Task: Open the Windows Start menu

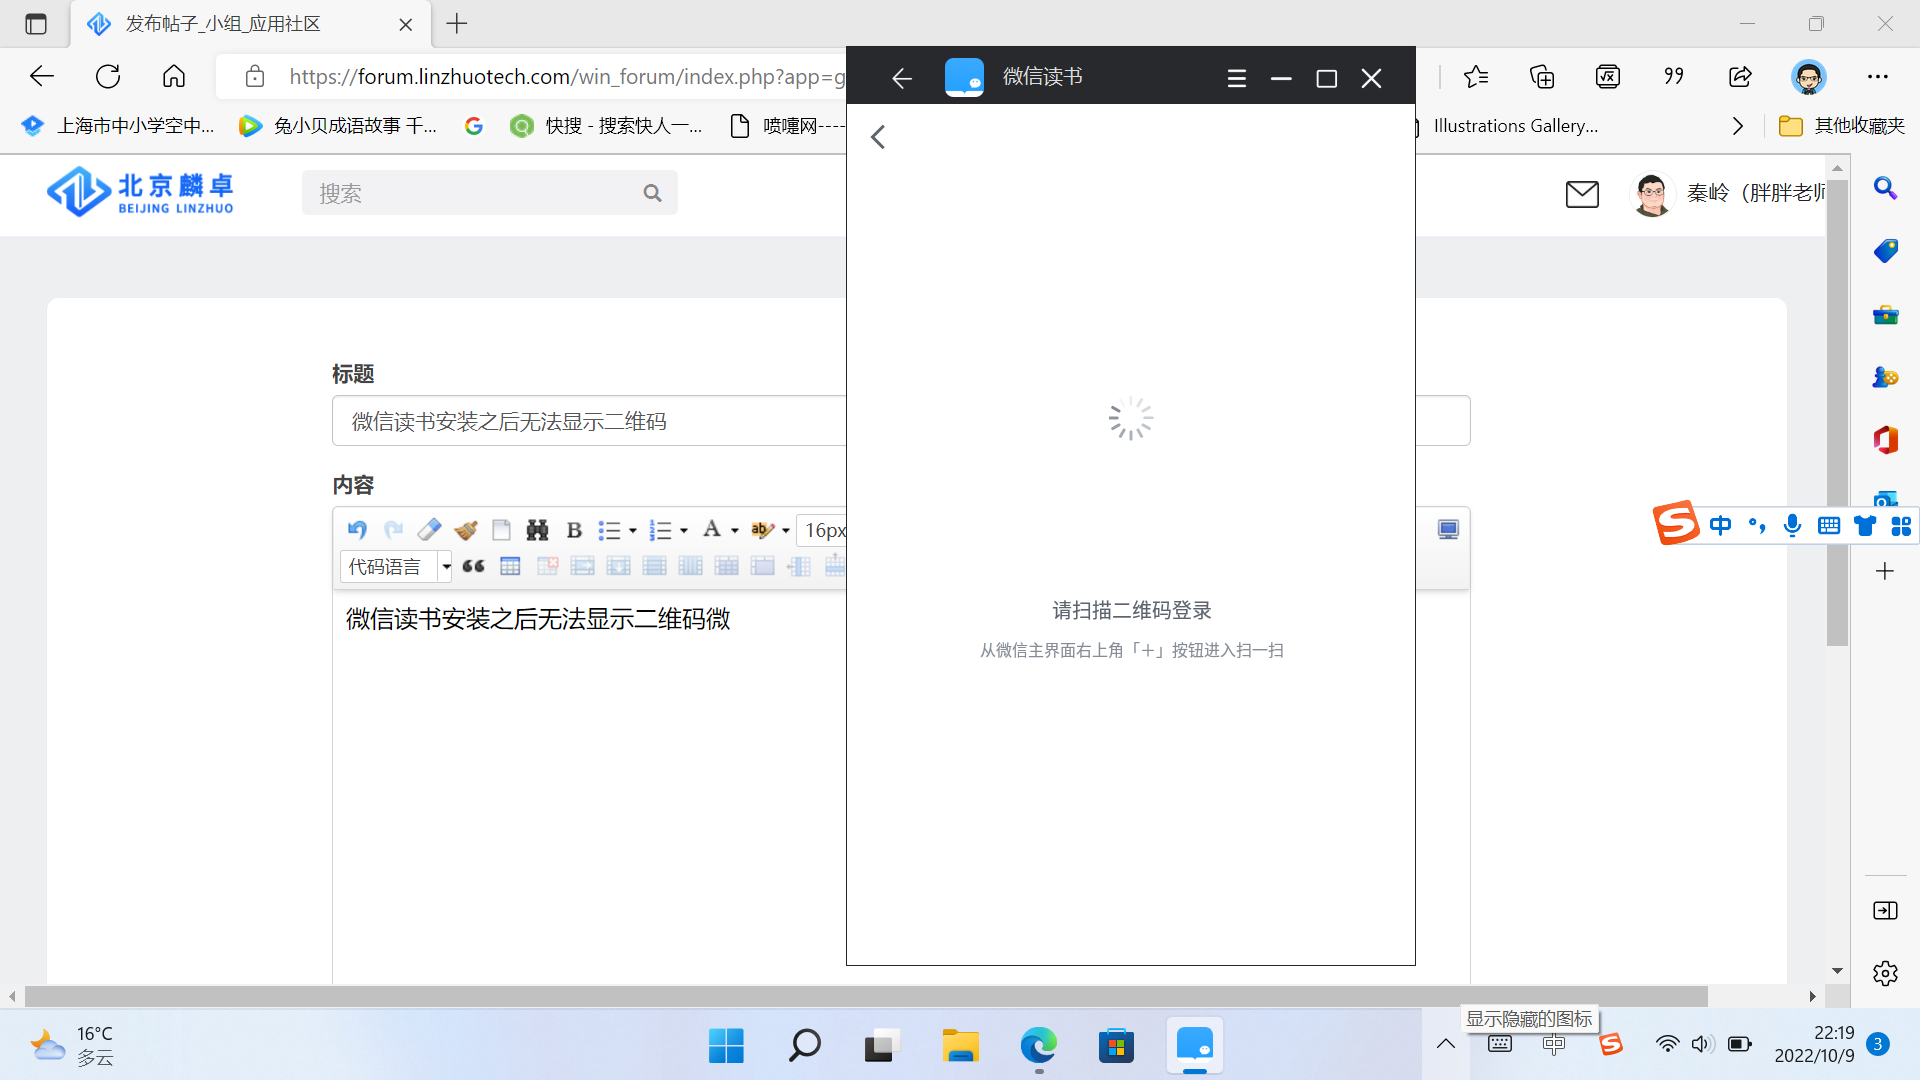Action: (726, 1046)
